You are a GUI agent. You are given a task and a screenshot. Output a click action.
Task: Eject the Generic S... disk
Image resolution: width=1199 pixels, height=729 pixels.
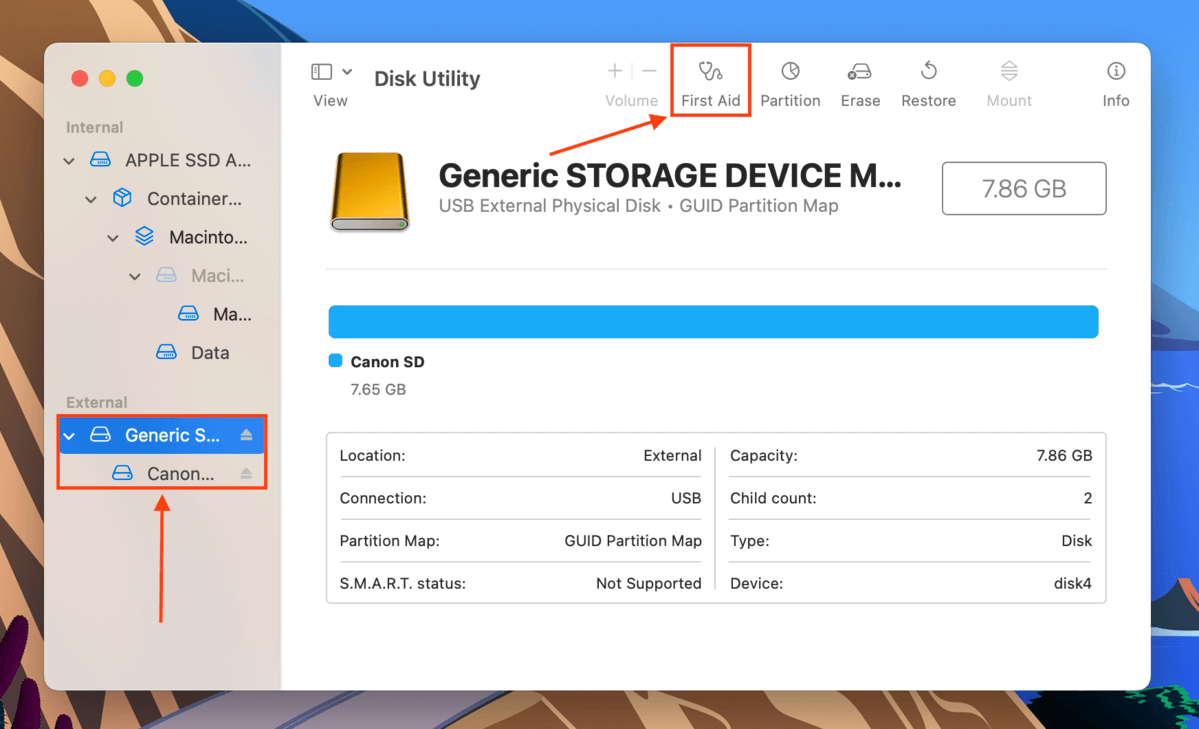point(246,434)
